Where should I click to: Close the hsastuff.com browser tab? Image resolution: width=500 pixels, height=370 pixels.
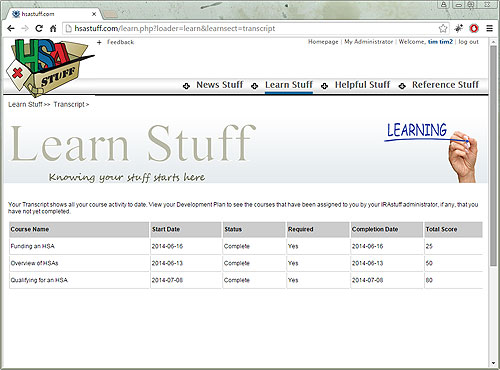[94, 14]
